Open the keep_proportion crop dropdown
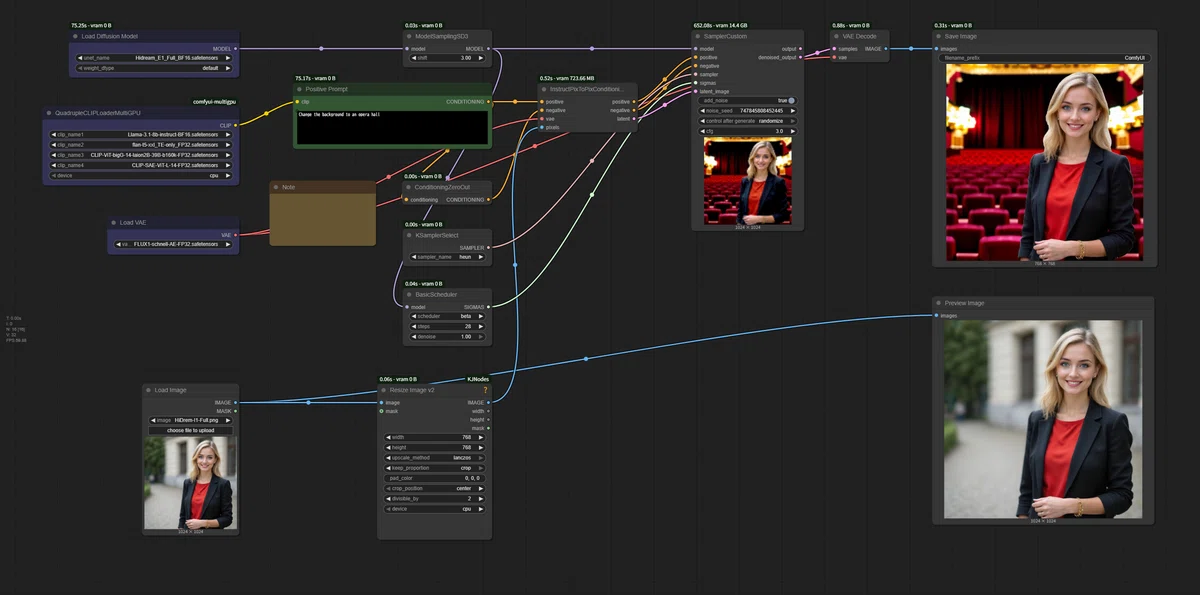Screen dimensions: 1200x595 434,467
